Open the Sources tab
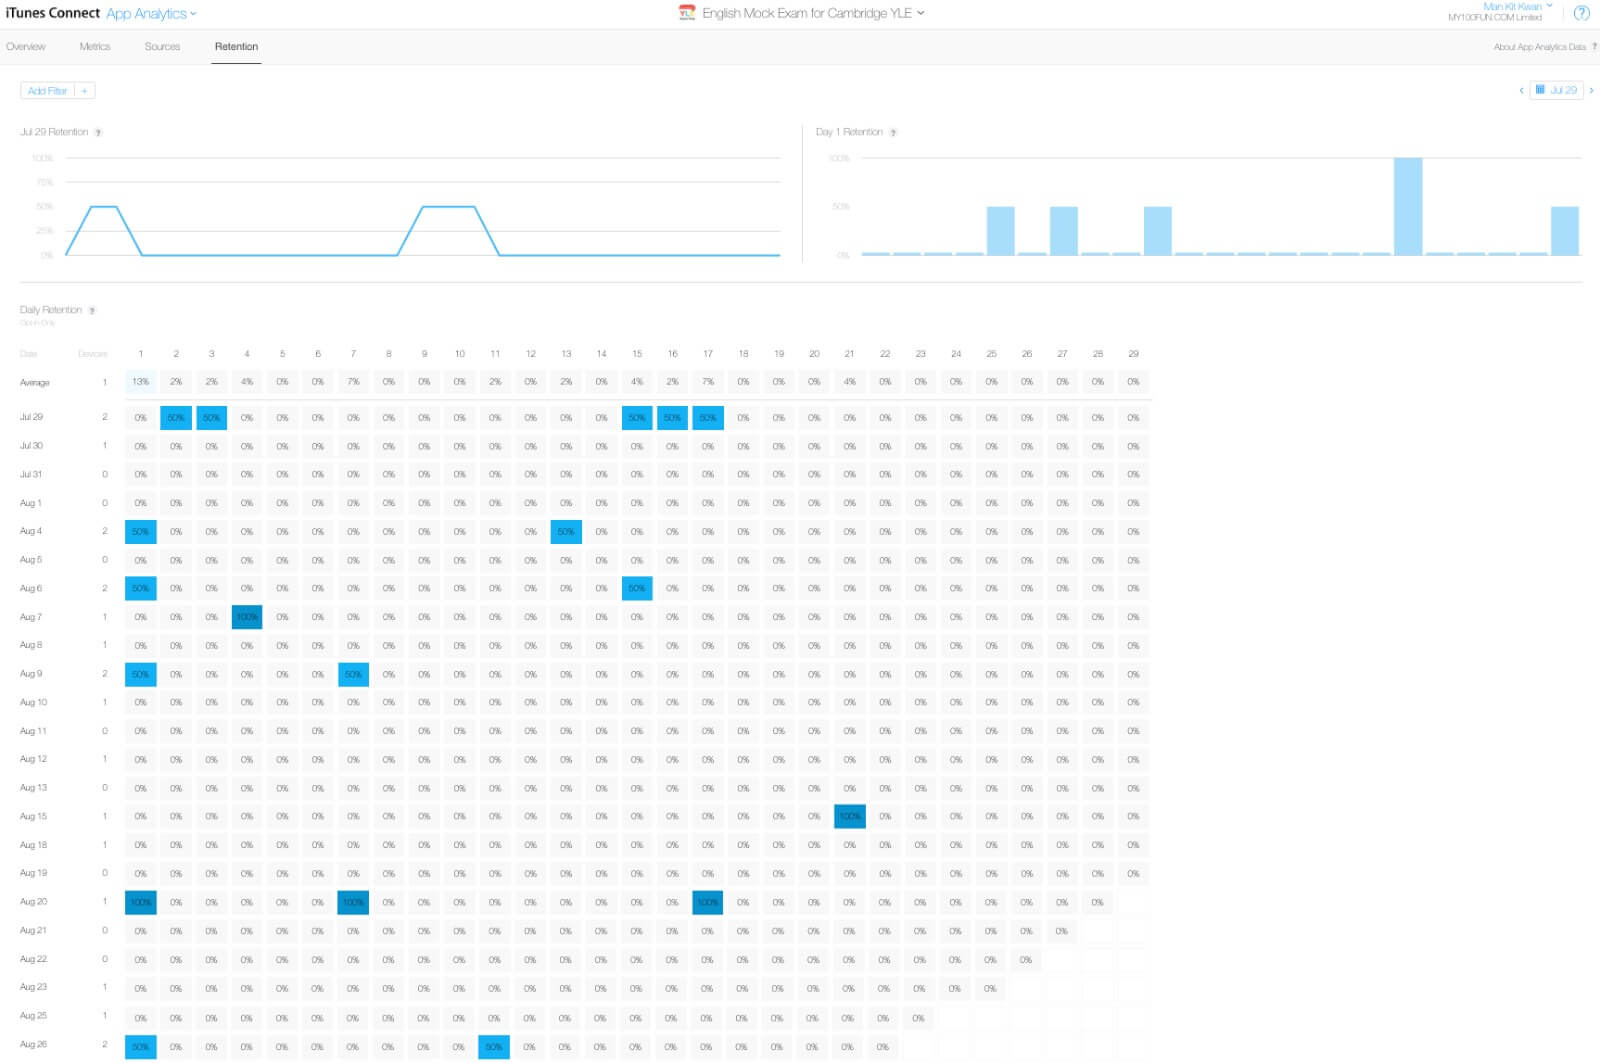The width and height of the screenshot is (1600, 1063). (x=162, y=47)
